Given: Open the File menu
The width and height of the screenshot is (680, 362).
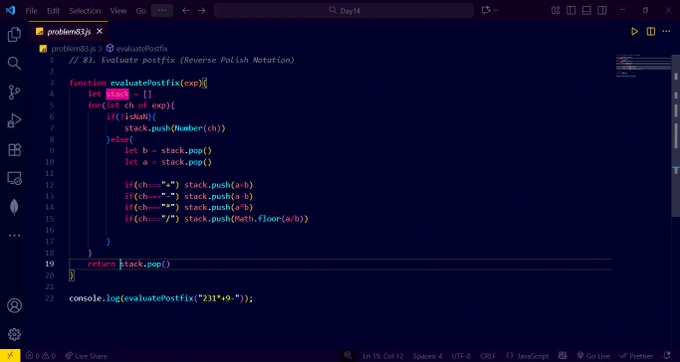Looking at the screenshot, I should [x=31, y=10].
